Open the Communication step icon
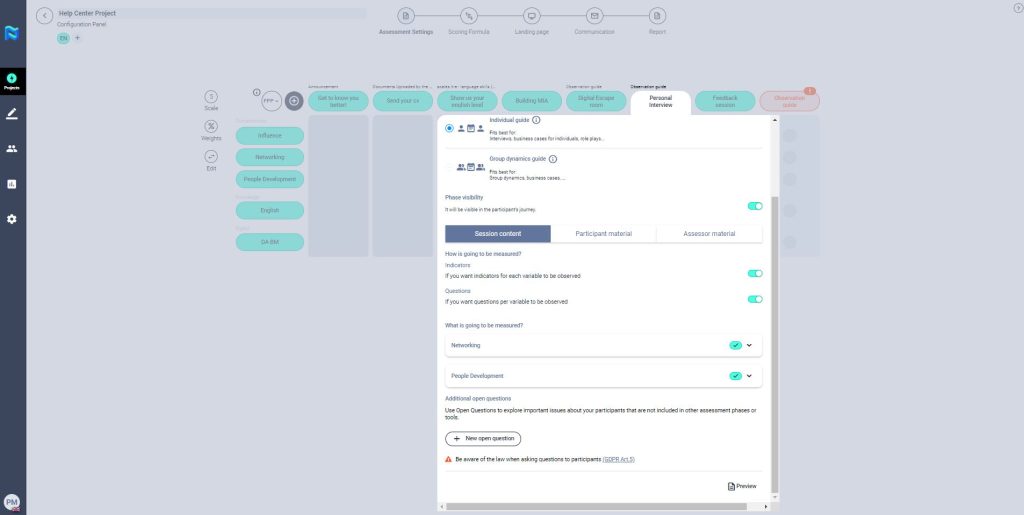This screenshot has height=515, width=1024. pyautogui.click(x=595, y=16)
